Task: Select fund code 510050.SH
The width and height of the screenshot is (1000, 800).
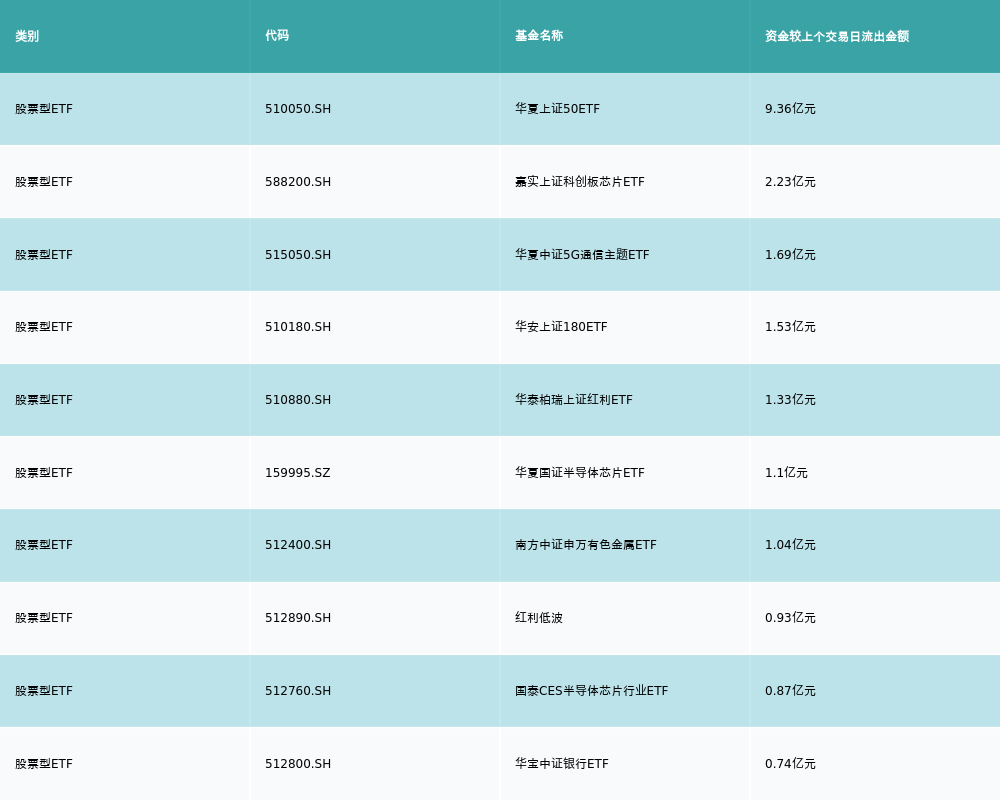Action: click(x=298, y=109)
